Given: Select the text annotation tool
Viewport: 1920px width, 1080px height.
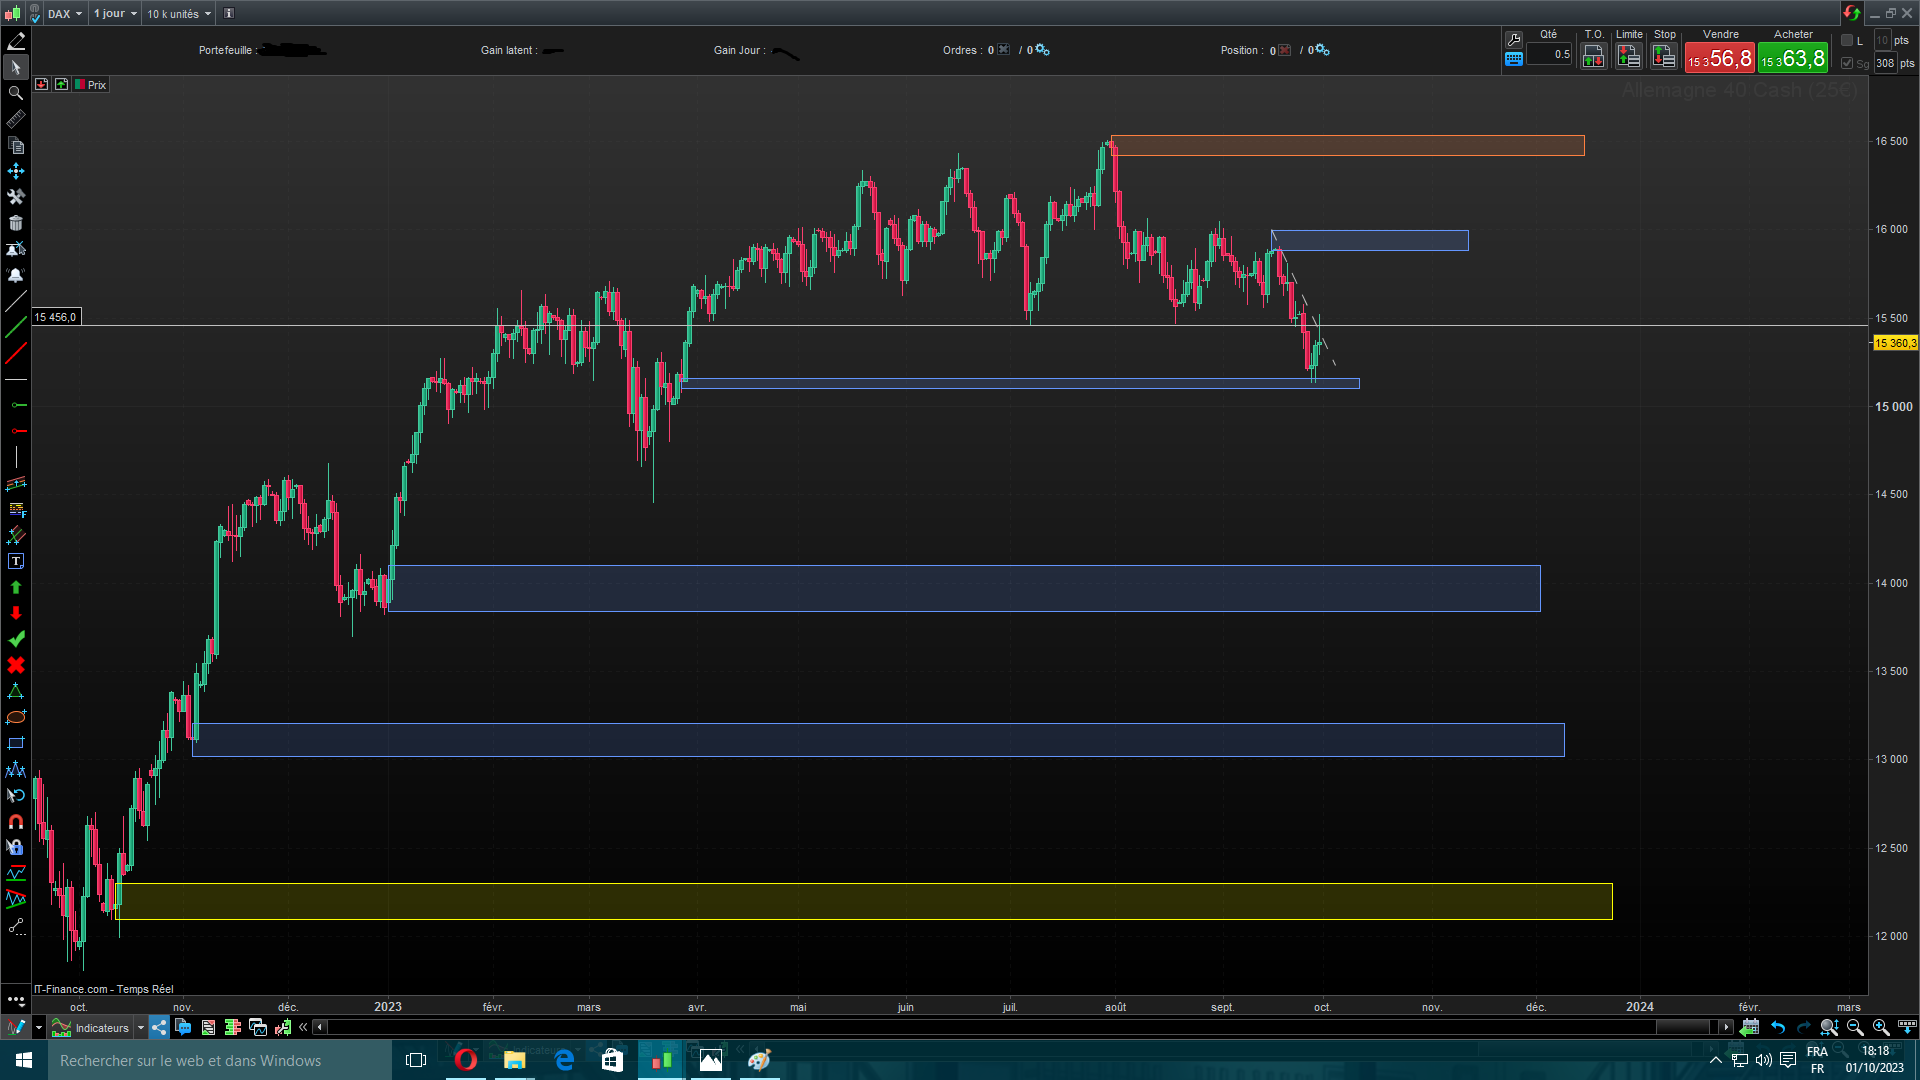Looking at the screenshot, I should coord(16,561).
